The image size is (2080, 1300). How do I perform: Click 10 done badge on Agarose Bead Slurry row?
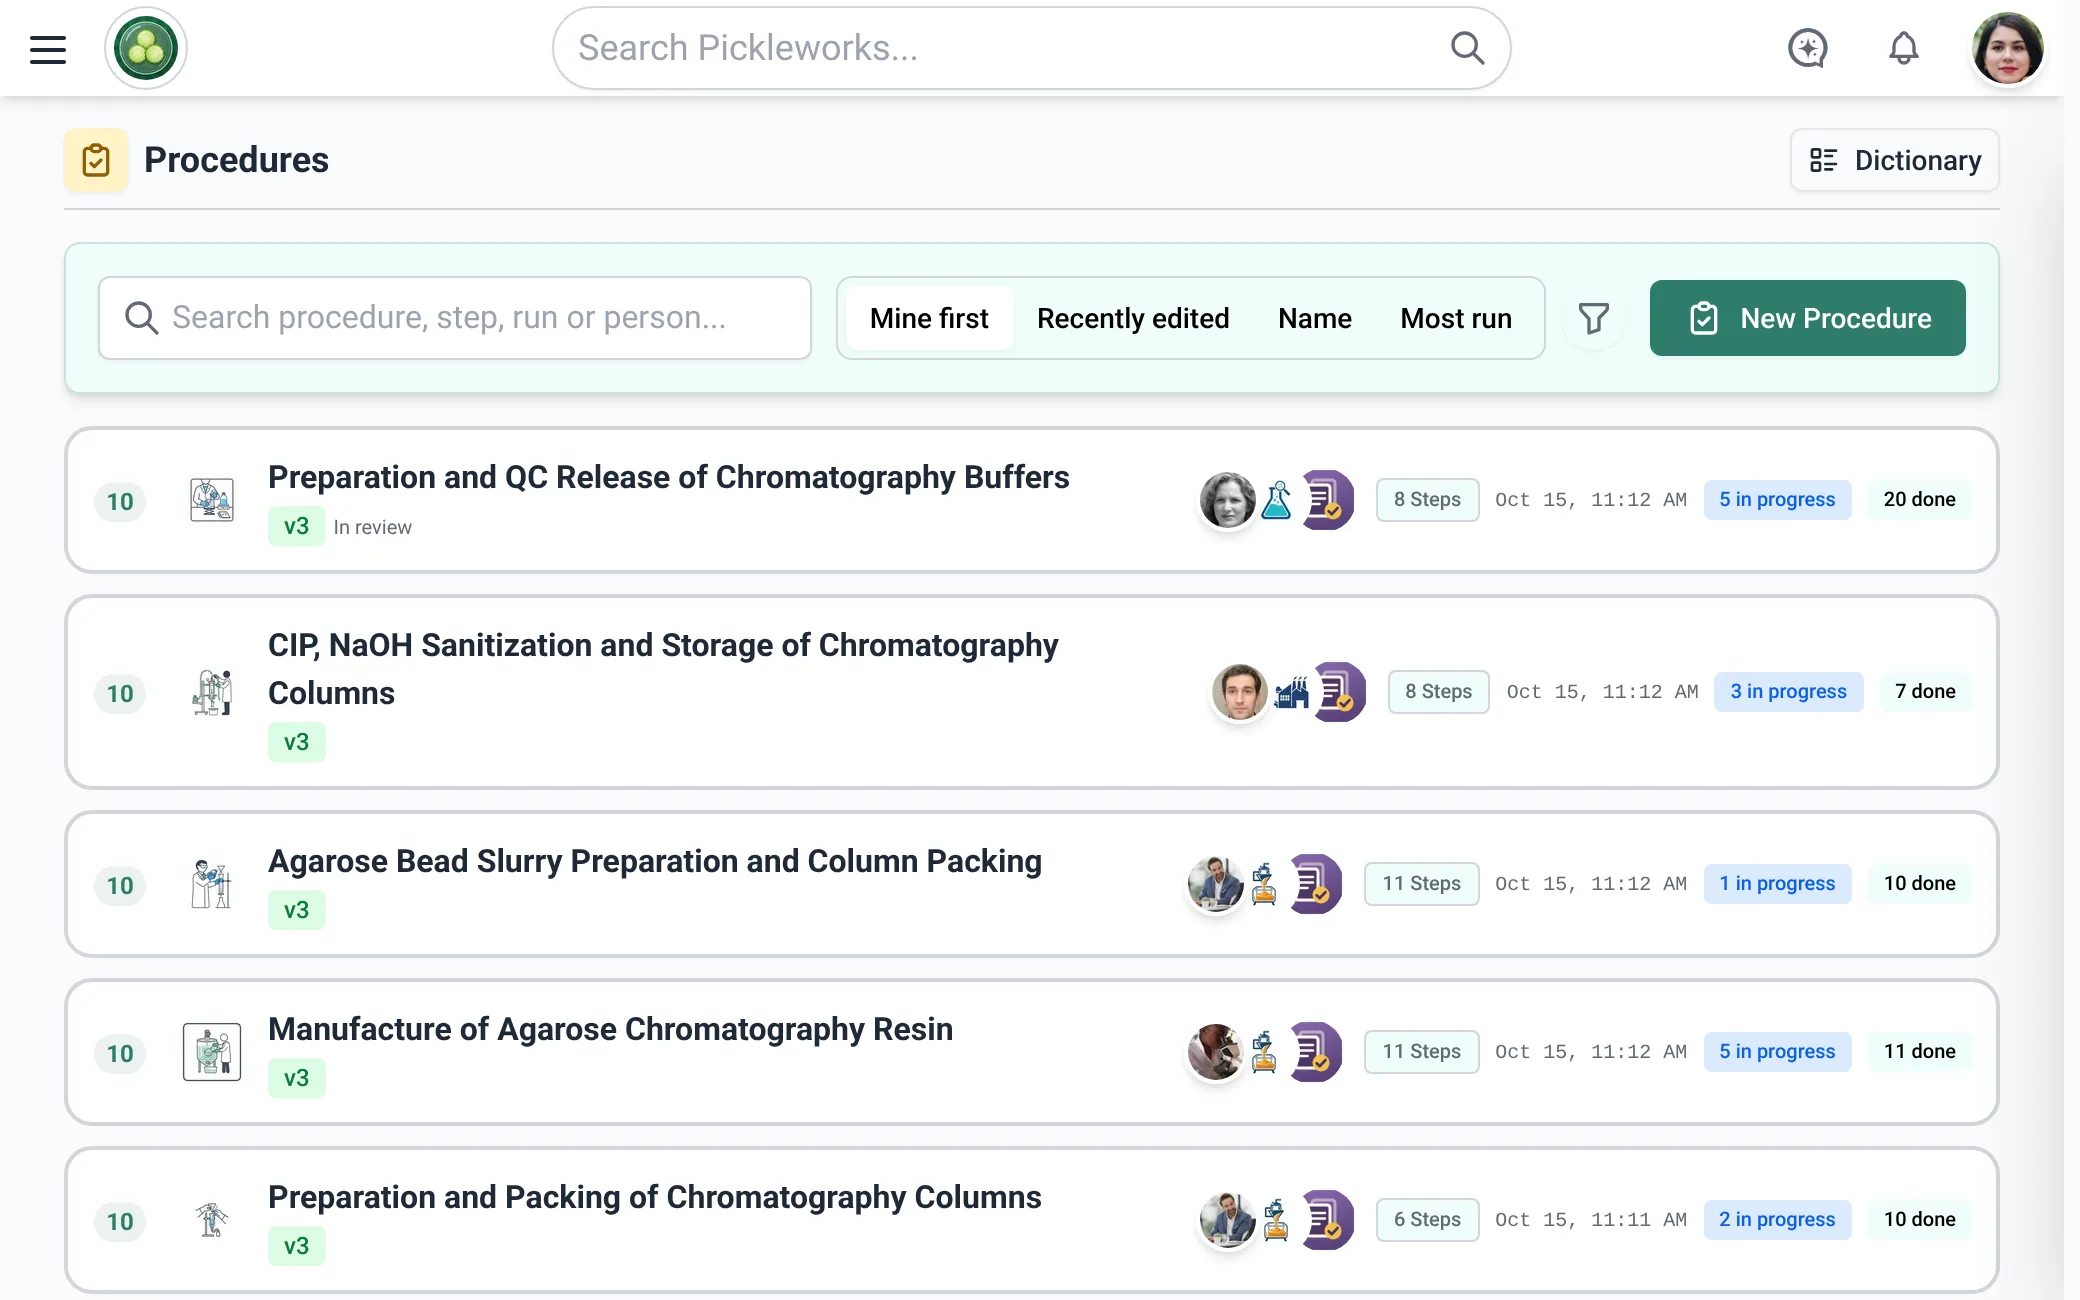(x=1919, y=884)
